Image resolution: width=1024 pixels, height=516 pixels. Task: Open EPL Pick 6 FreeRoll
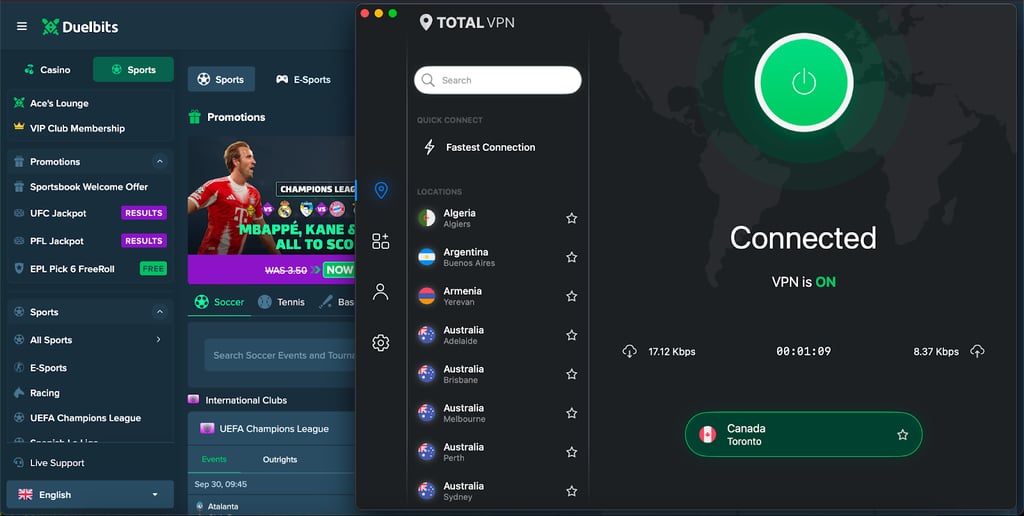click(x=72, y=268)
